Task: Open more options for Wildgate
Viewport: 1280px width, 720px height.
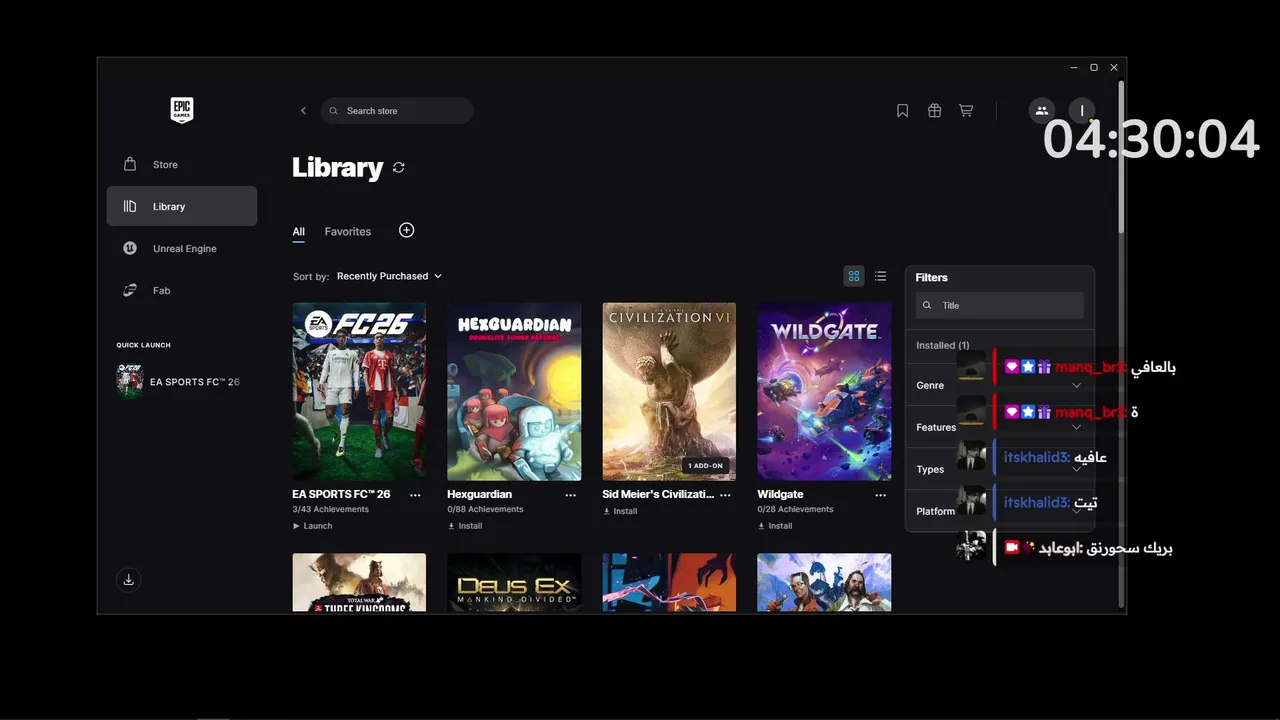Action: (x=880, y=495)
